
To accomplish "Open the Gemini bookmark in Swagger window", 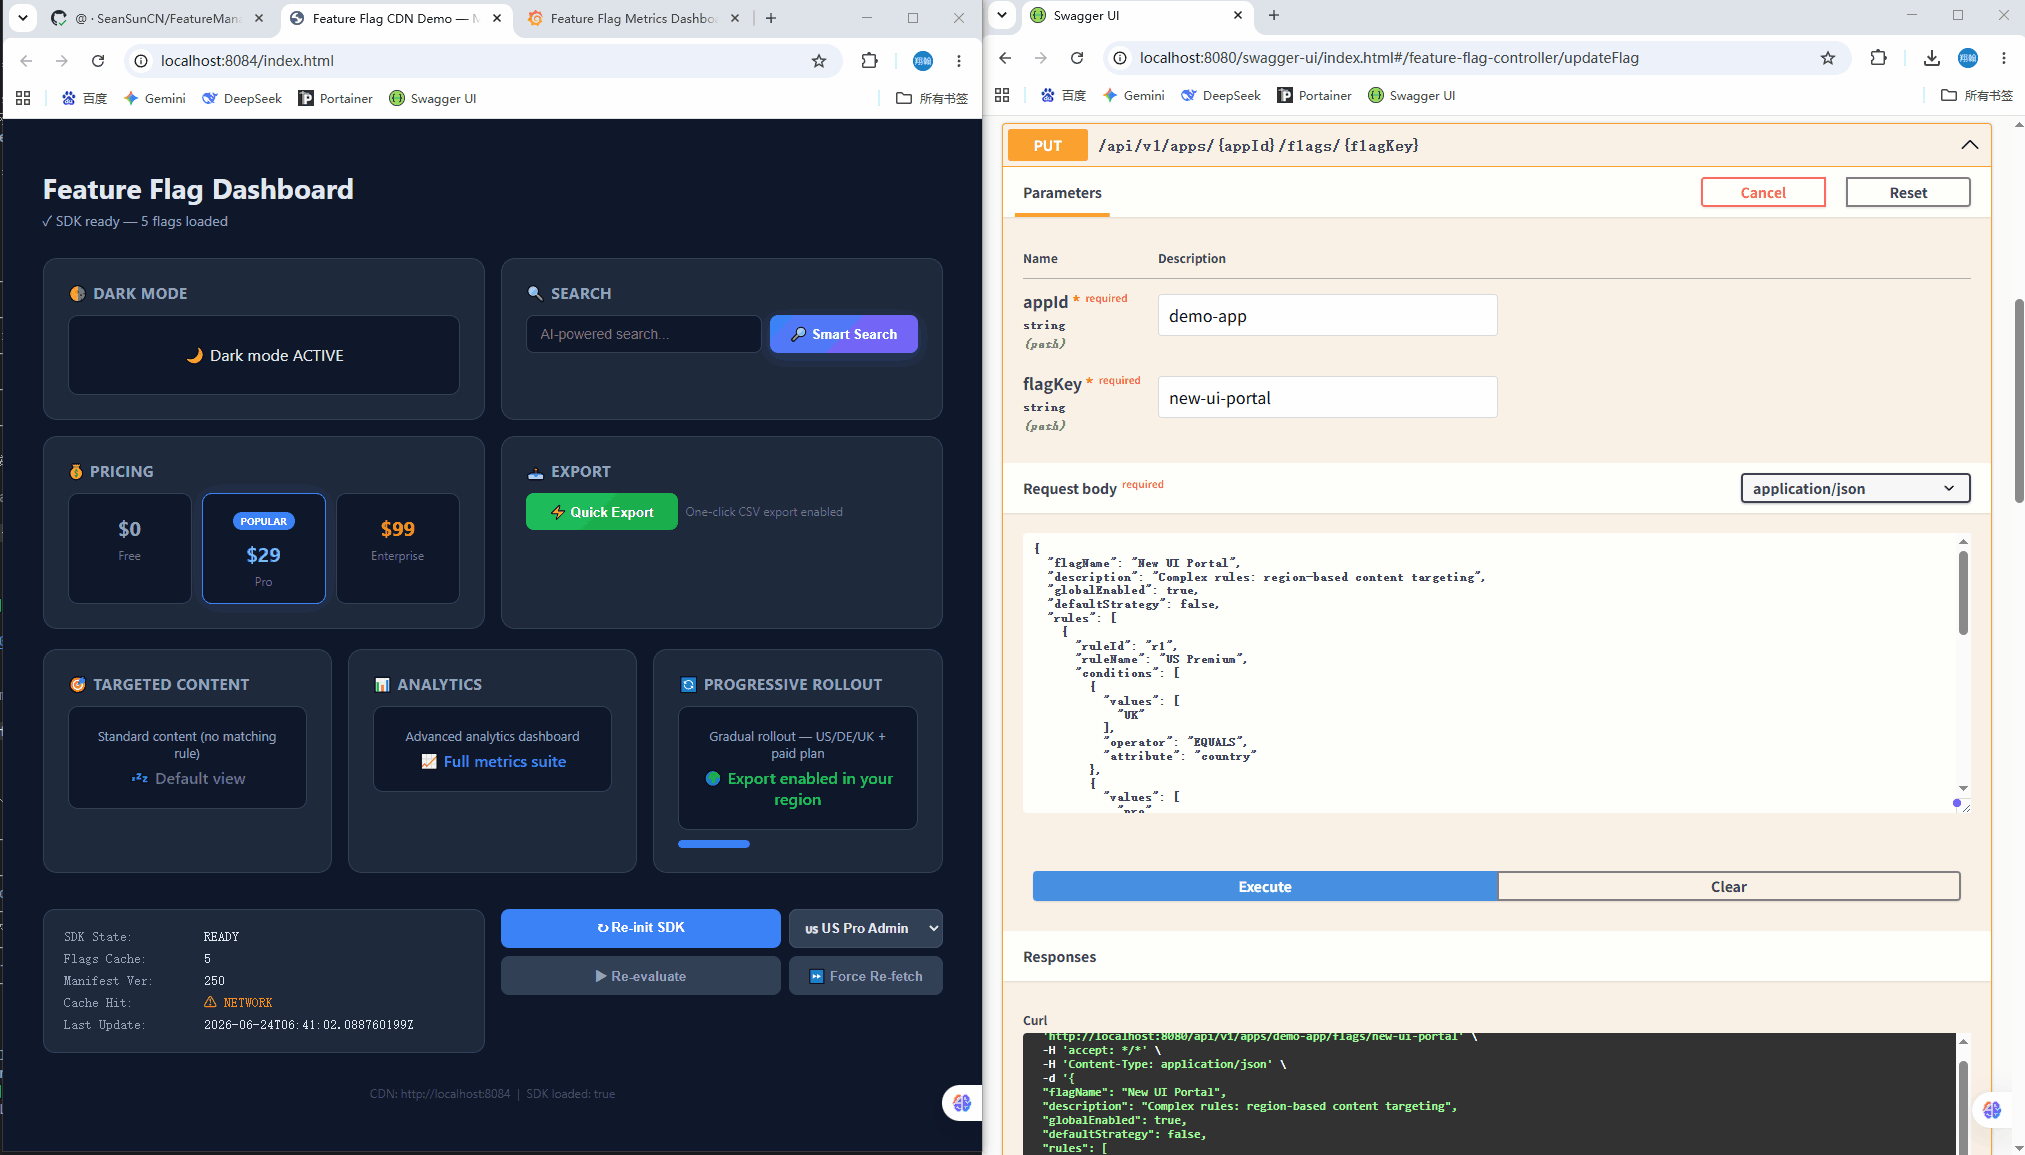I will (1134, 95).
